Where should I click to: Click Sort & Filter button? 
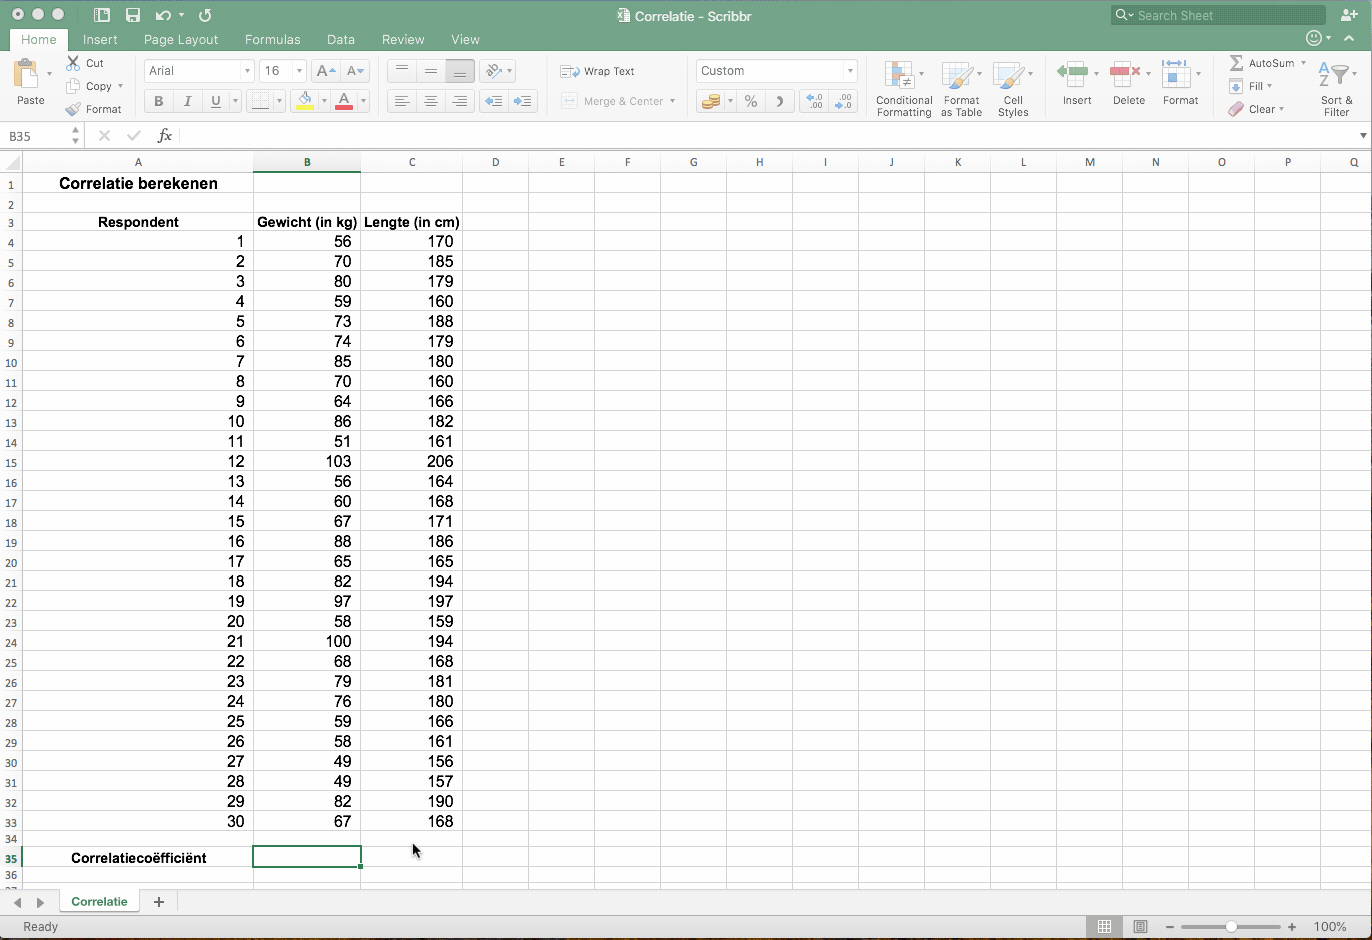pos(1336,89)
